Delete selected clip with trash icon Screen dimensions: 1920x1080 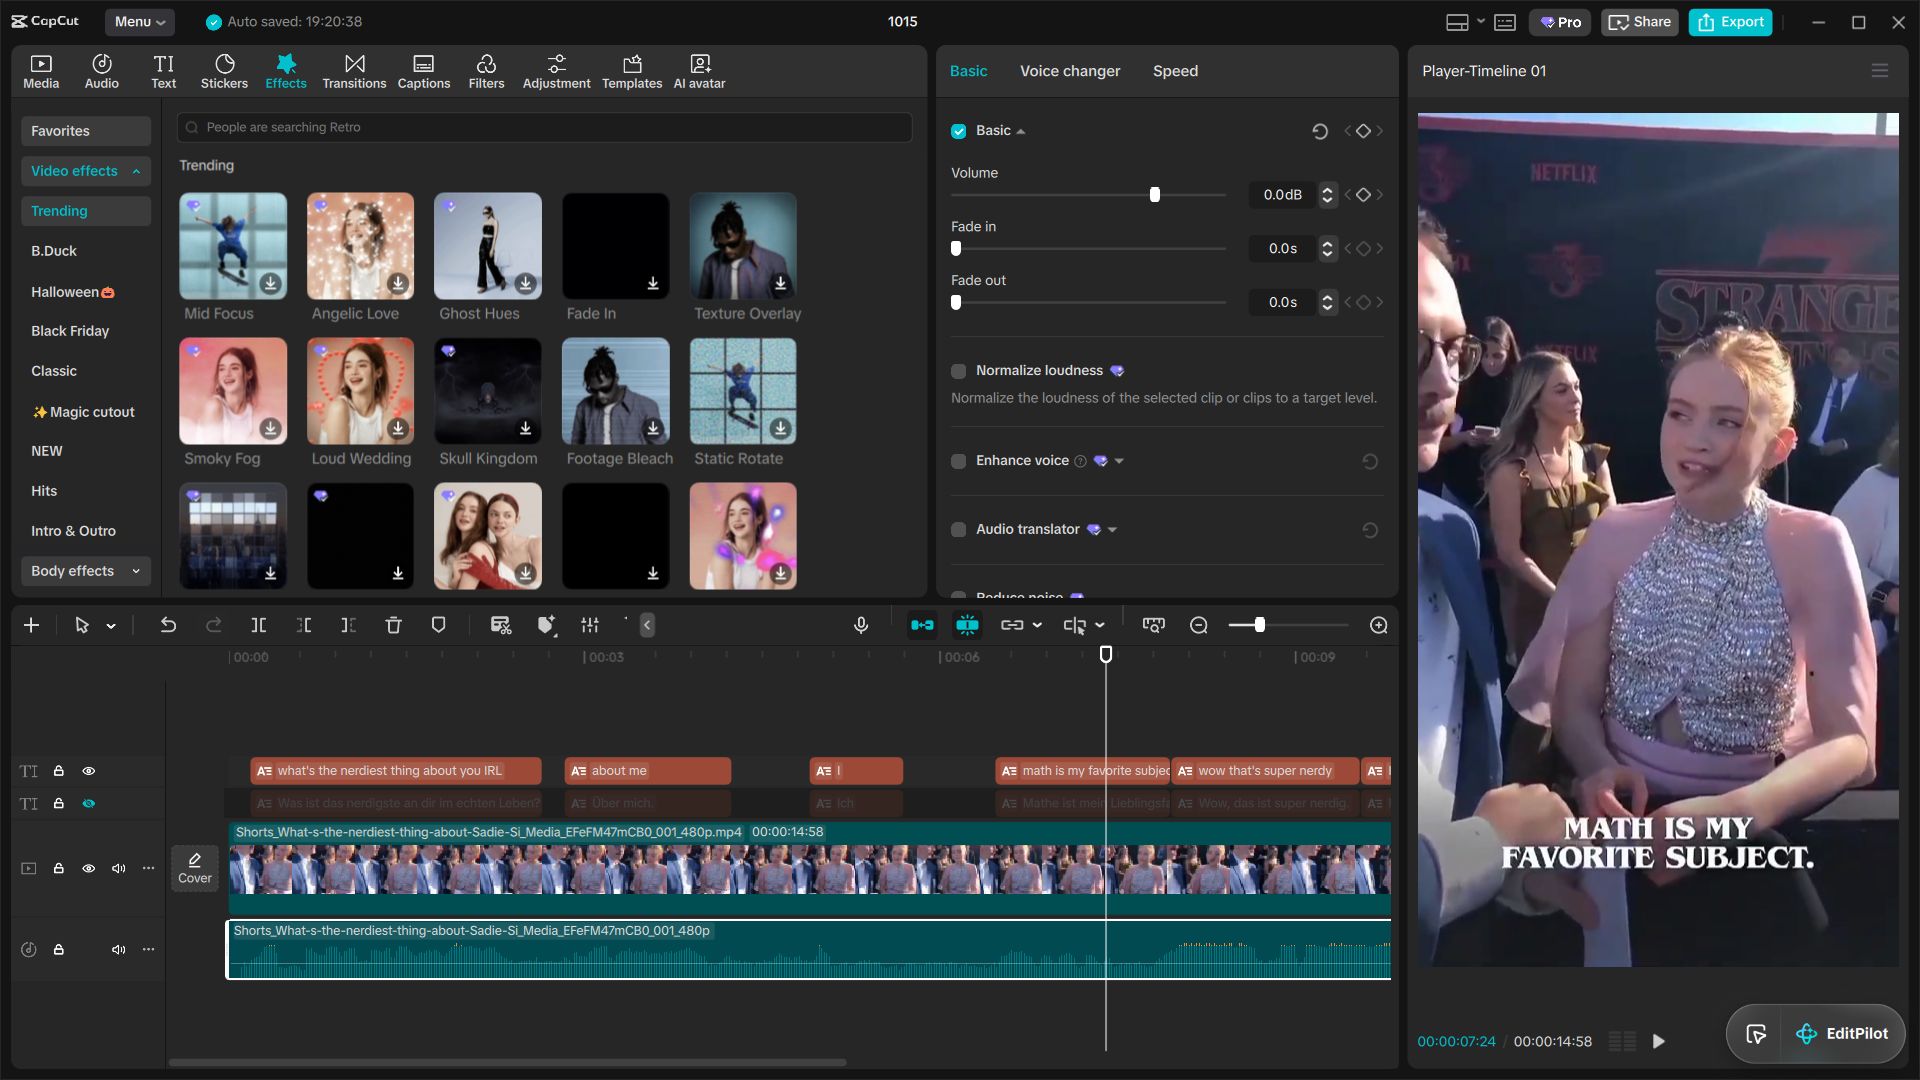click(x=393, y=625)
